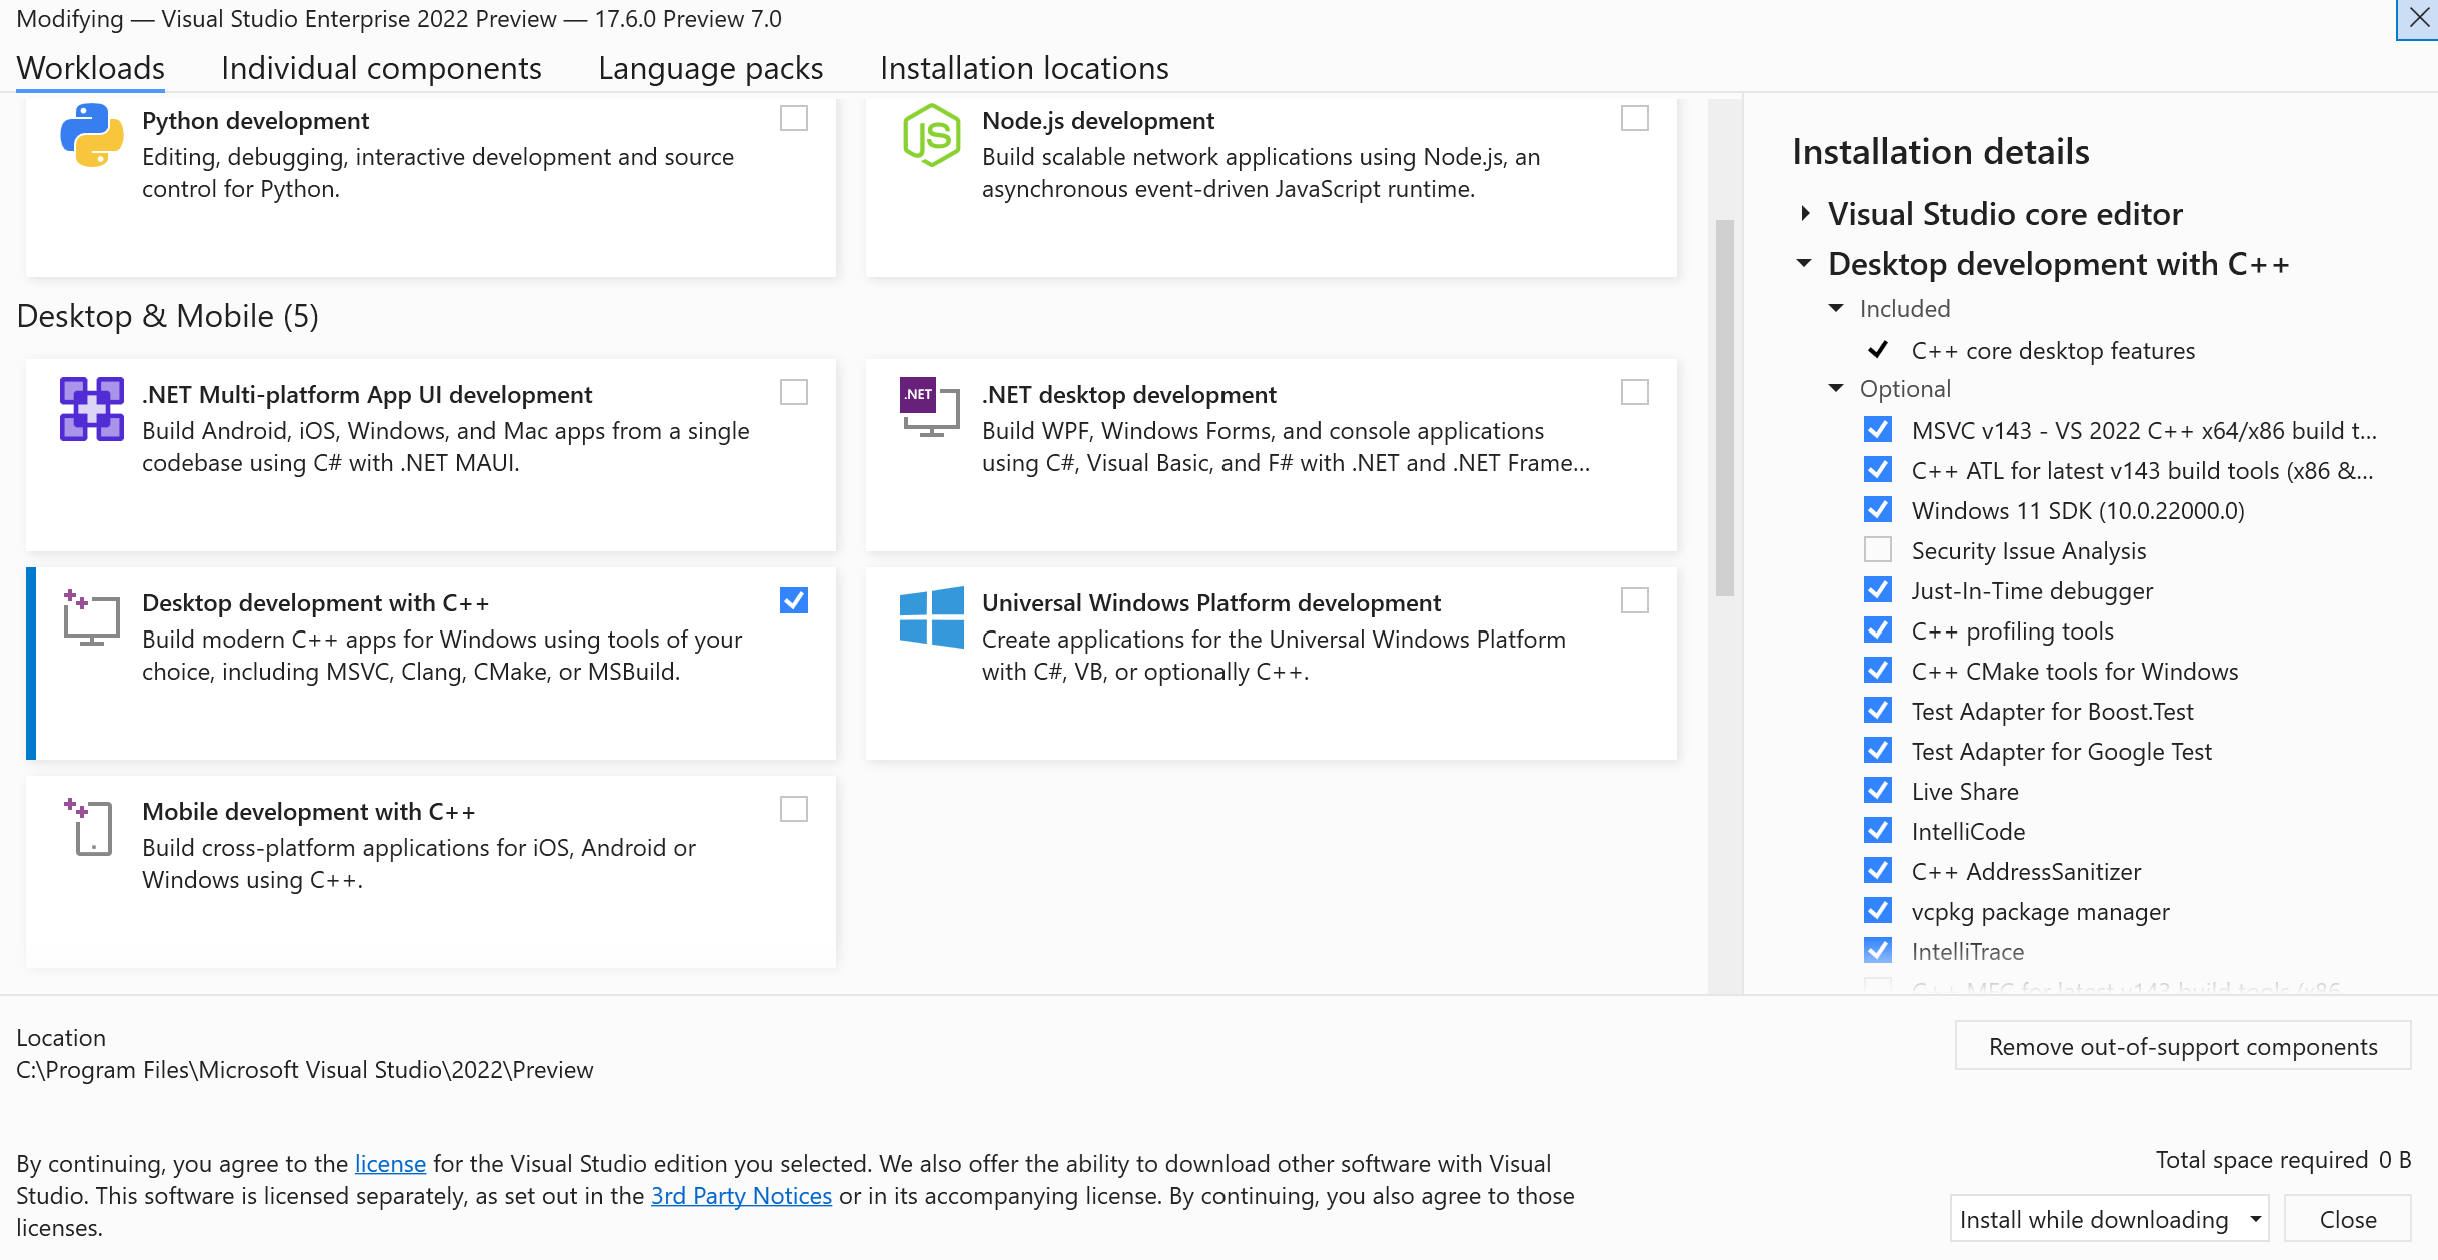Open the Language packs tab
Screen dimensions: 2438x1260
[x=710, y=68]
